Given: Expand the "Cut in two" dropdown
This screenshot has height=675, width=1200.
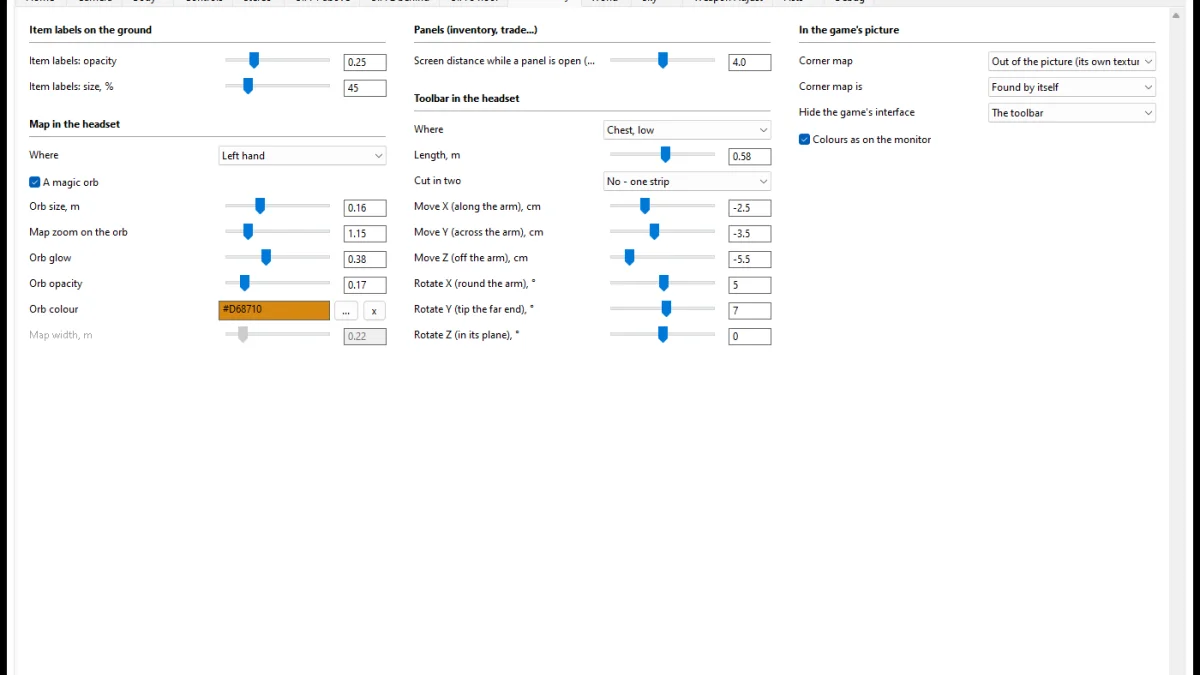Looking at the screenshot, I should (687, 182).
